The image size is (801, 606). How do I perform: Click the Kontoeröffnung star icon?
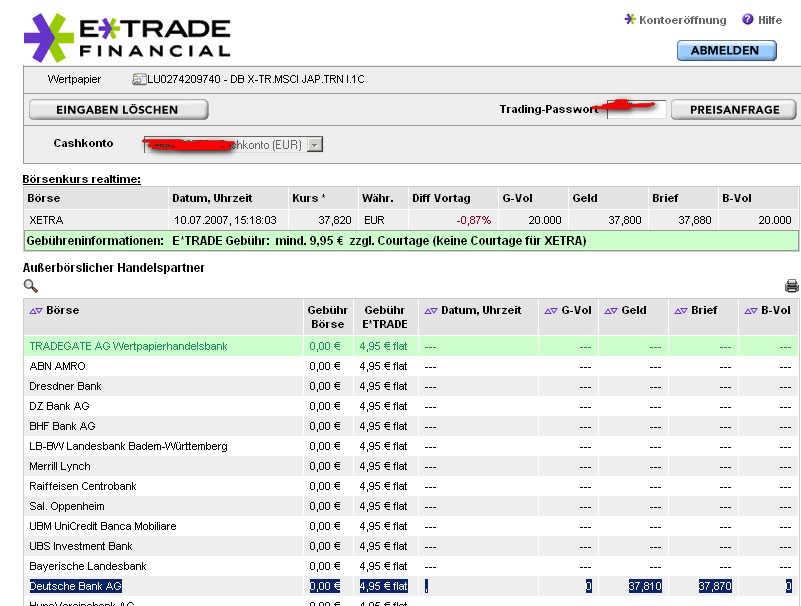click(x=630, y=19)
